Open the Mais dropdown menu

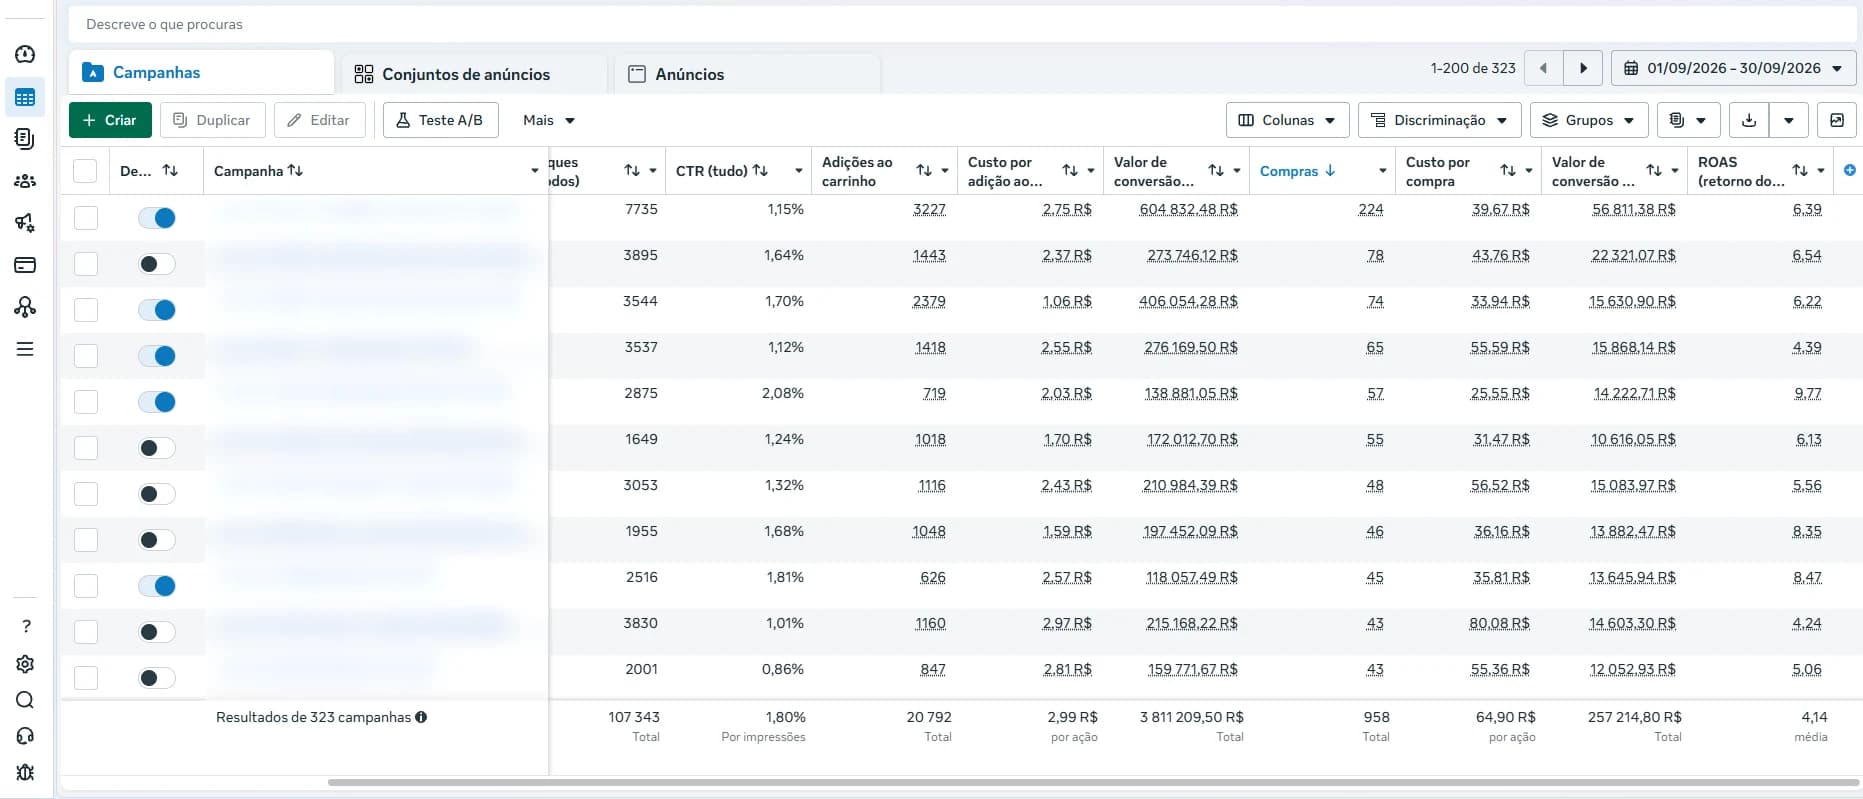point(549,120)
